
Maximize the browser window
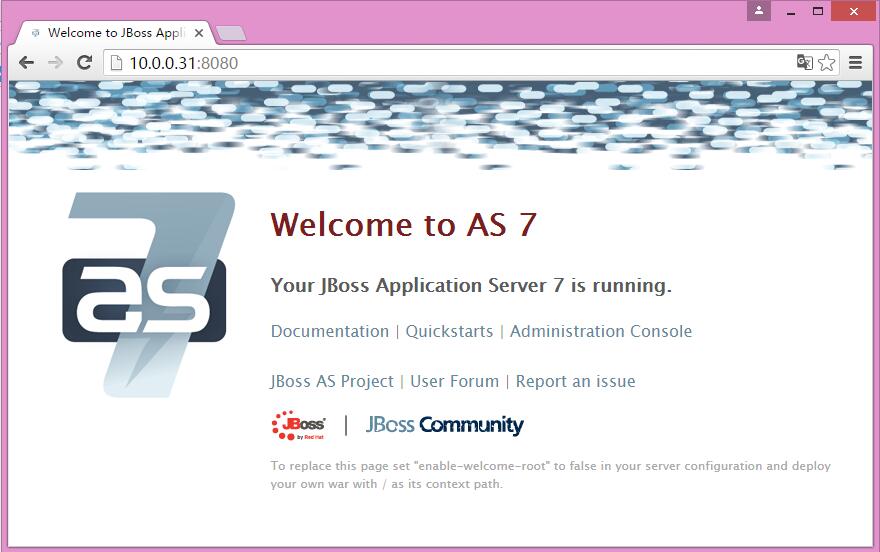(818, 11)
